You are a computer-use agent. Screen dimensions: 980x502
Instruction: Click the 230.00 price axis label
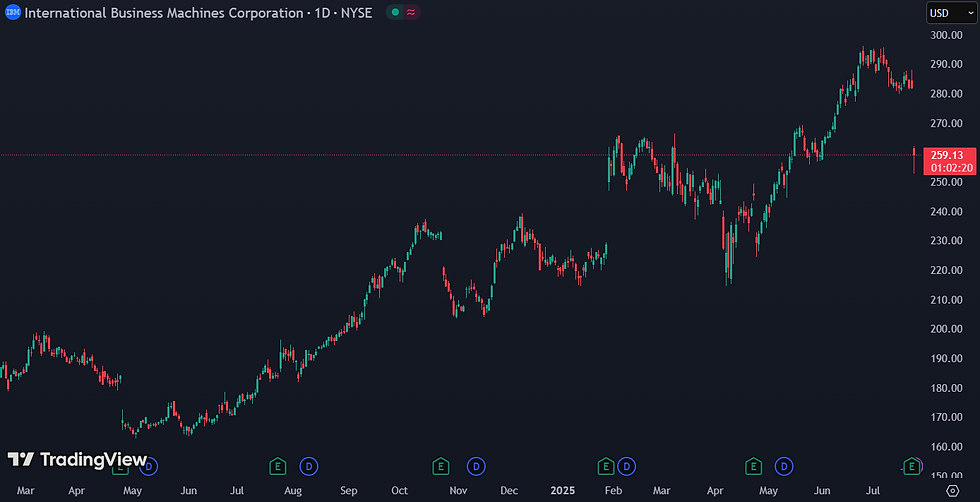pos(946,241)
